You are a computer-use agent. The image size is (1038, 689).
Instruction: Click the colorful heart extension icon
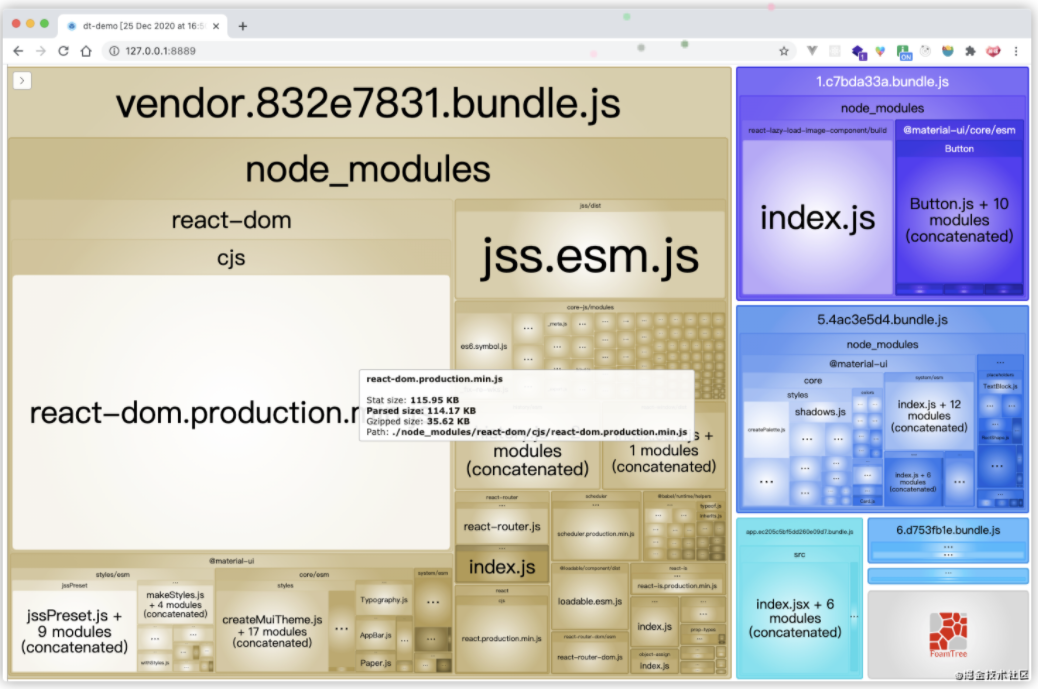pyautogui.click(x=880, y=51)
